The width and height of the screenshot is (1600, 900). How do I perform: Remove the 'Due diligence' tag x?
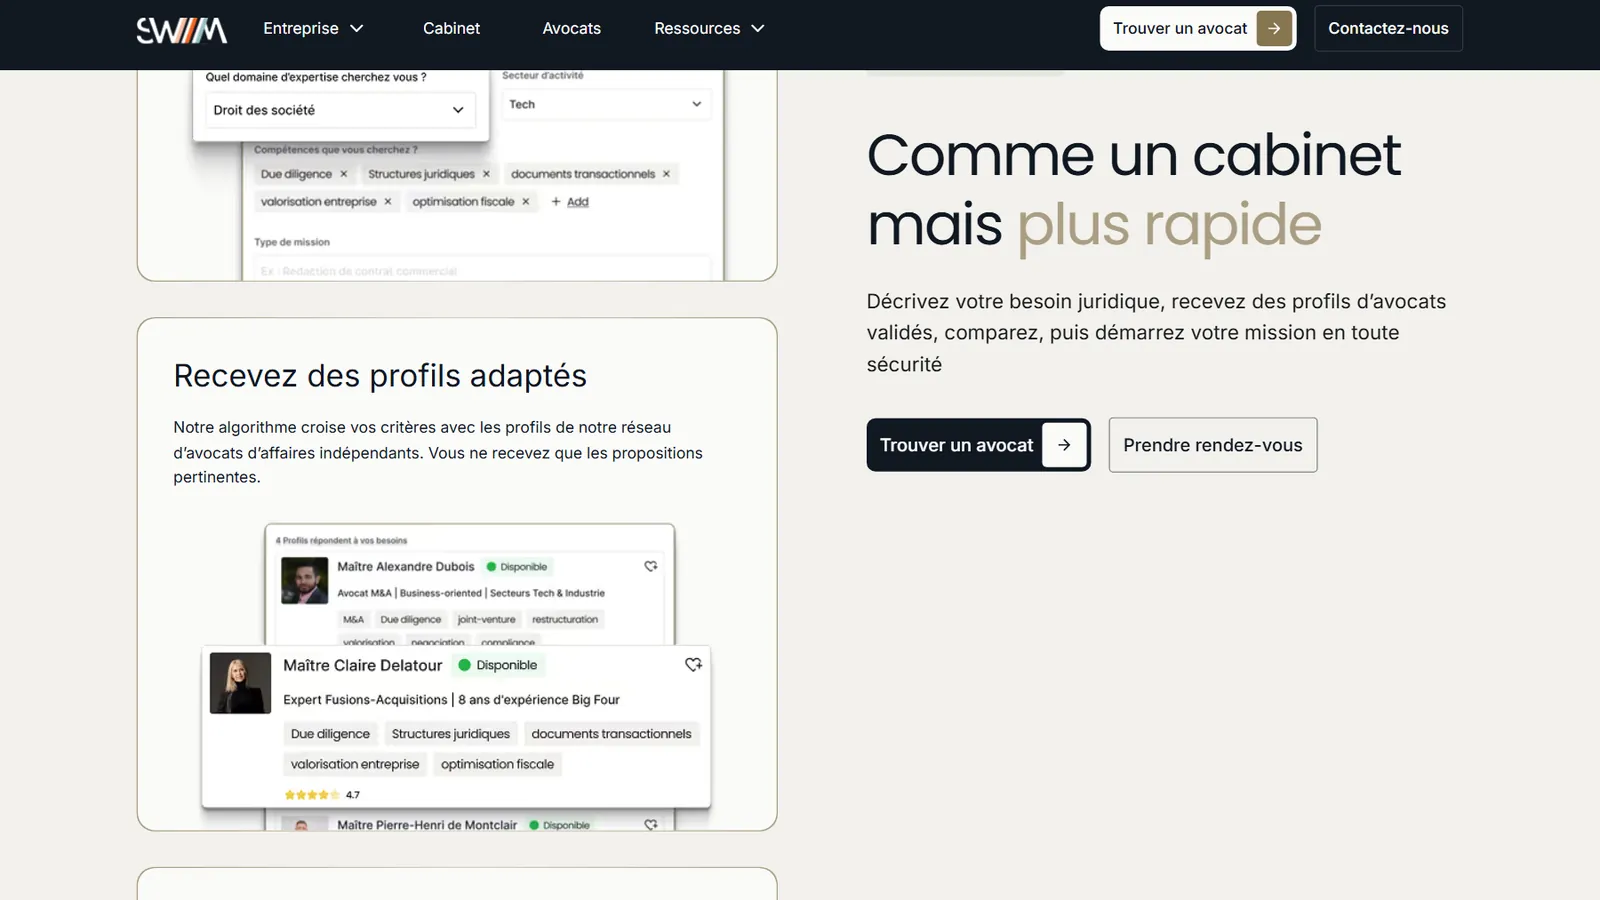click(344, 174)
